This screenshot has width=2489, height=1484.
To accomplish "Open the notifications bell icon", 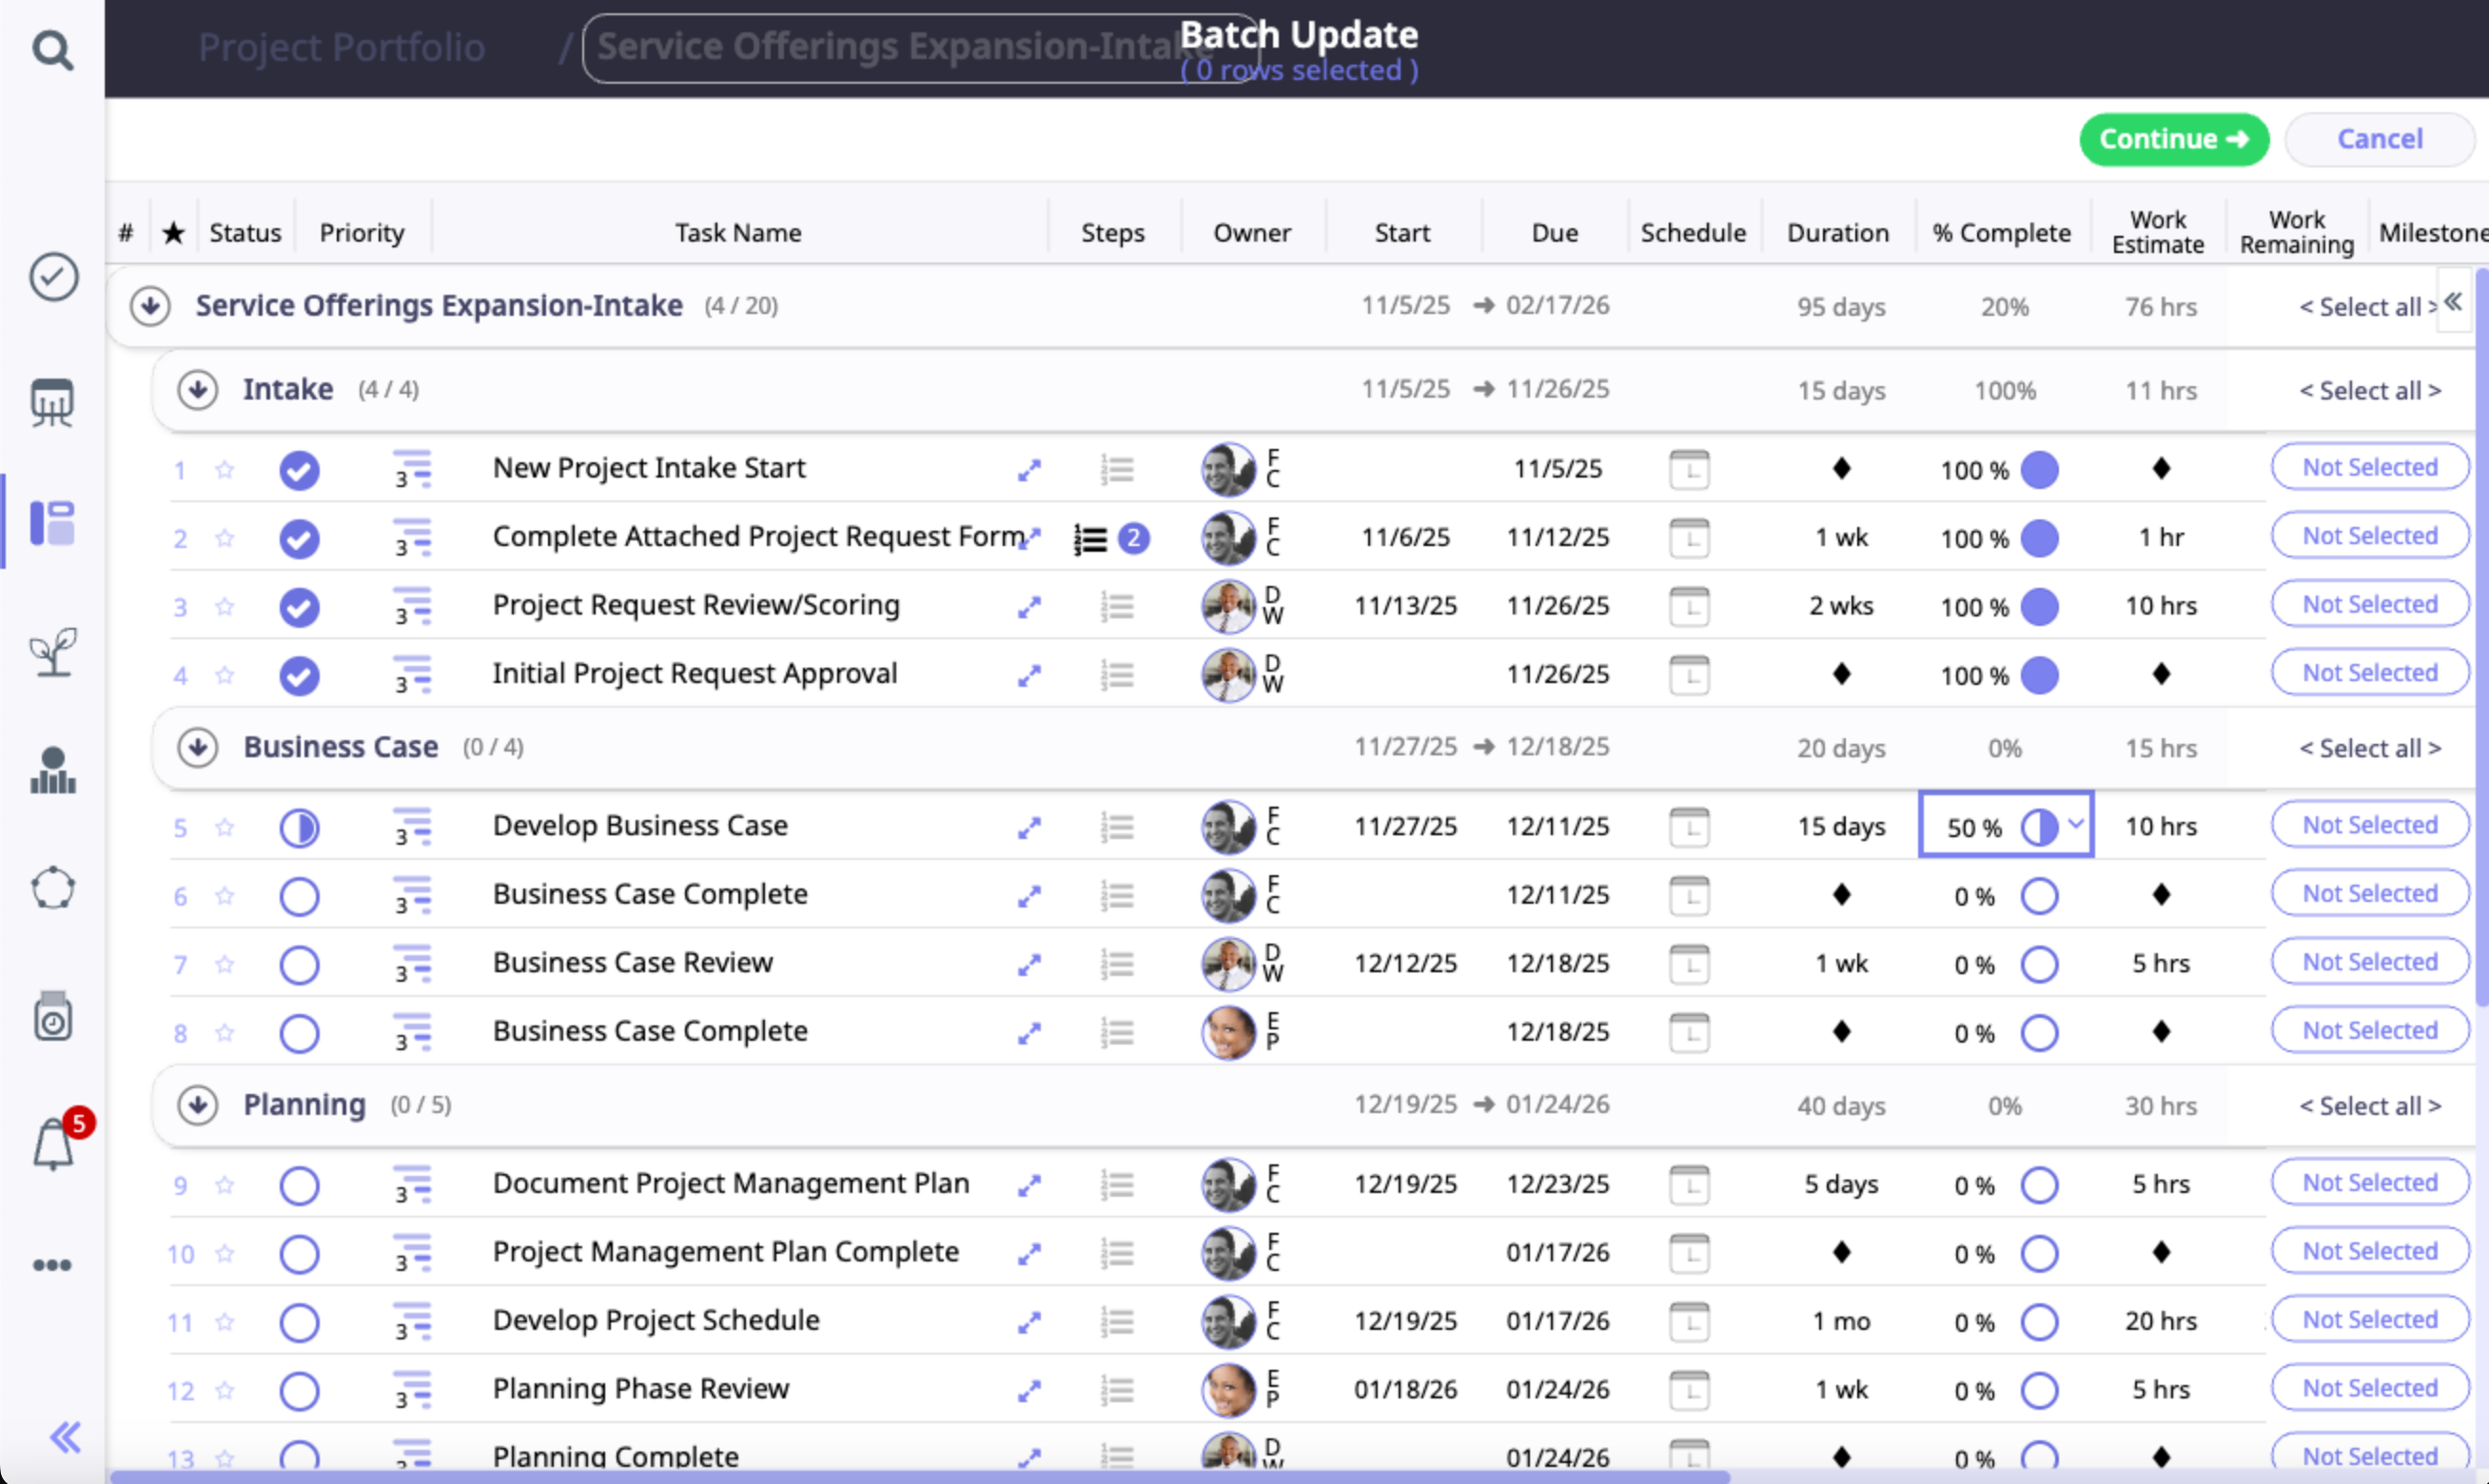I will click(53, 1144).
